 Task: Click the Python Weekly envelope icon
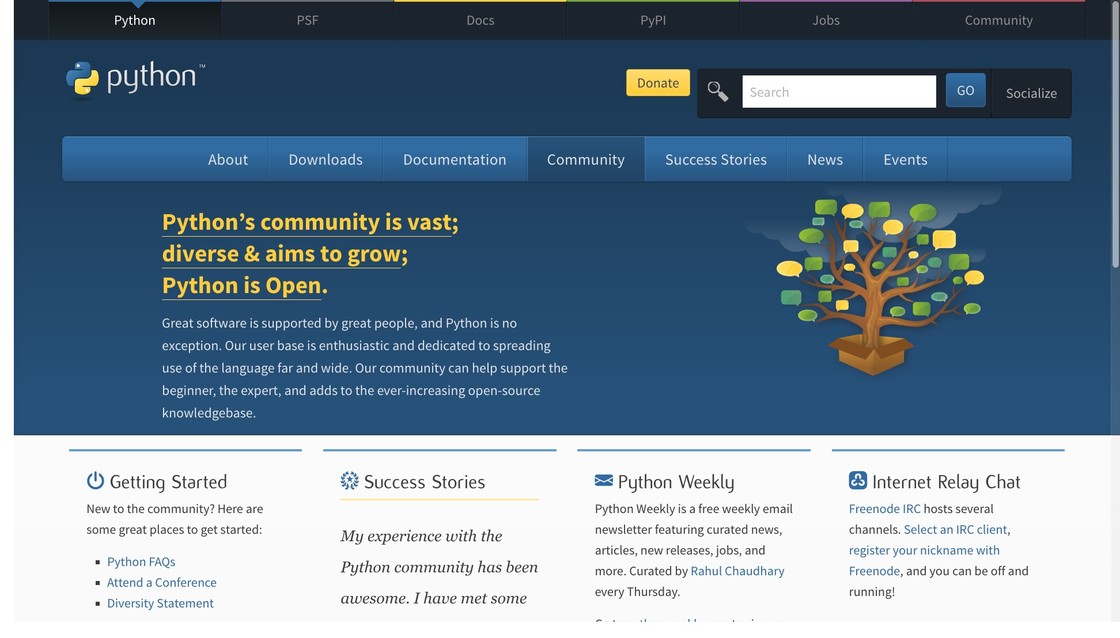603,481
